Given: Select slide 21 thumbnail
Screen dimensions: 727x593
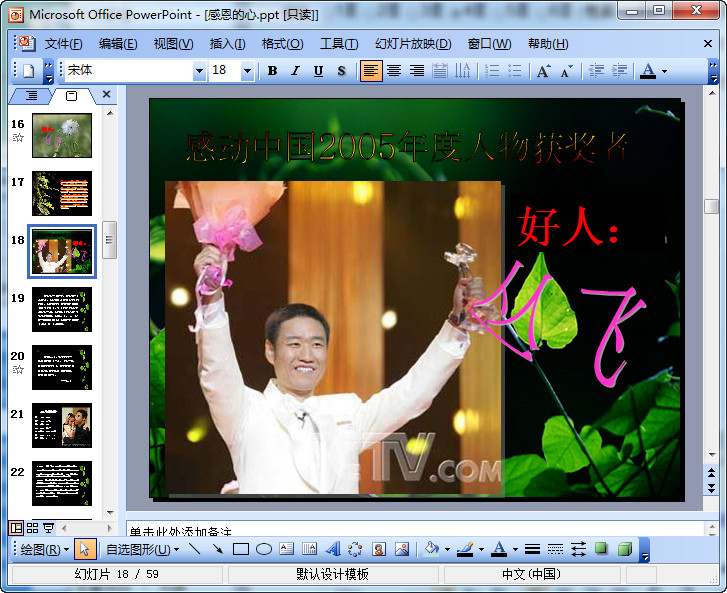Looking at the screenshot, I should [62, 425].
